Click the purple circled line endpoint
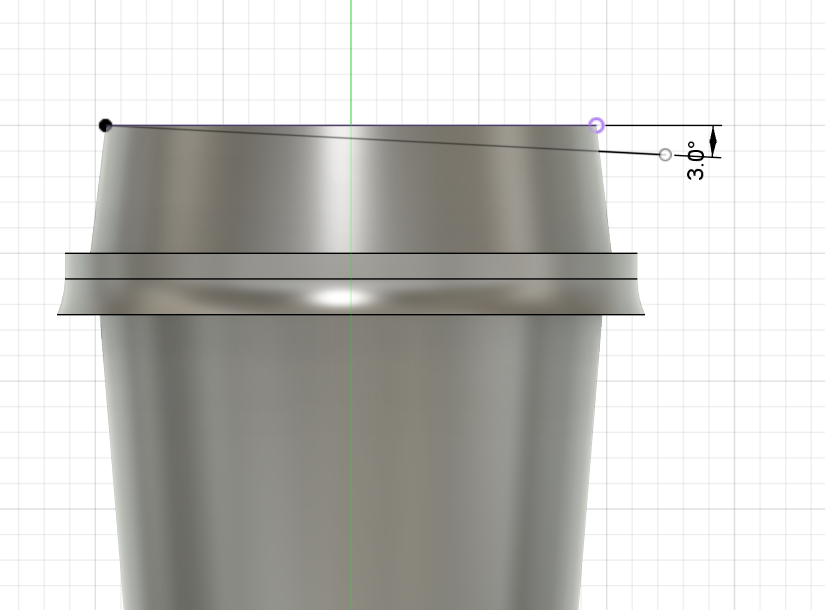825x610 pixels. coord(596,125)
